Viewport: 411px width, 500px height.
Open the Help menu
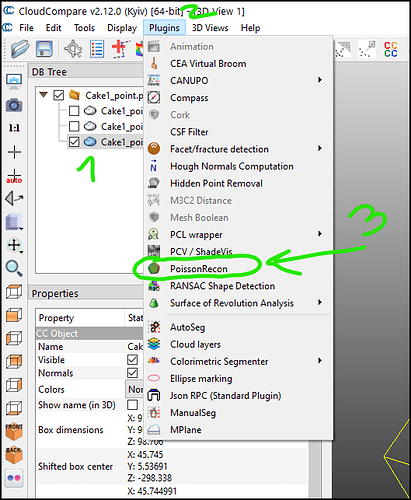pos(250,28)
